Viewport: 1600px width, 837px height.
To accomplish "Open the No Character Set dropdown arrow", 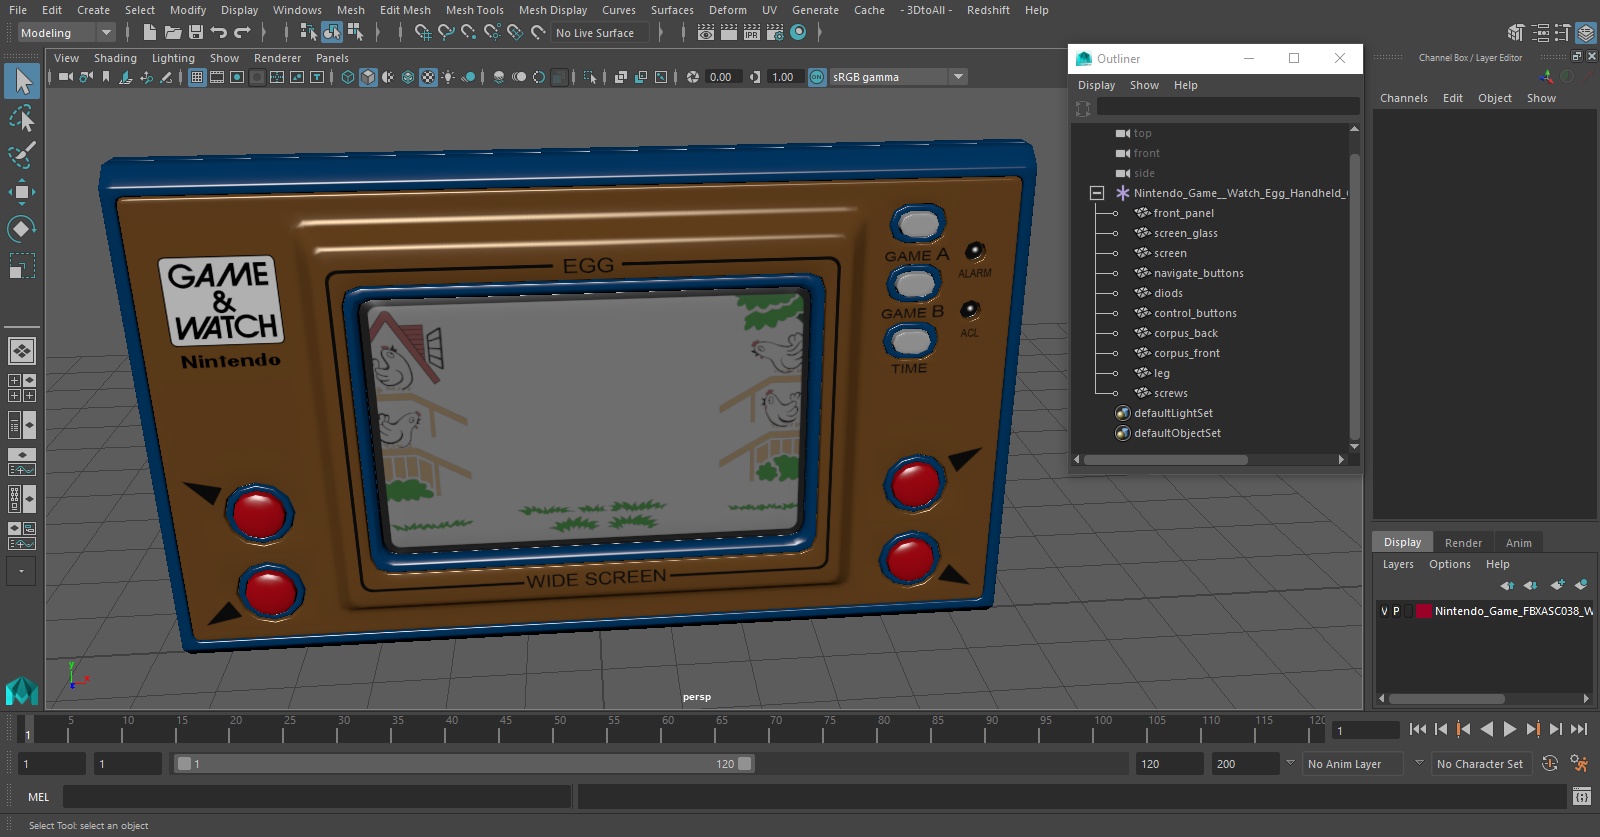I will click(1418, 763).
